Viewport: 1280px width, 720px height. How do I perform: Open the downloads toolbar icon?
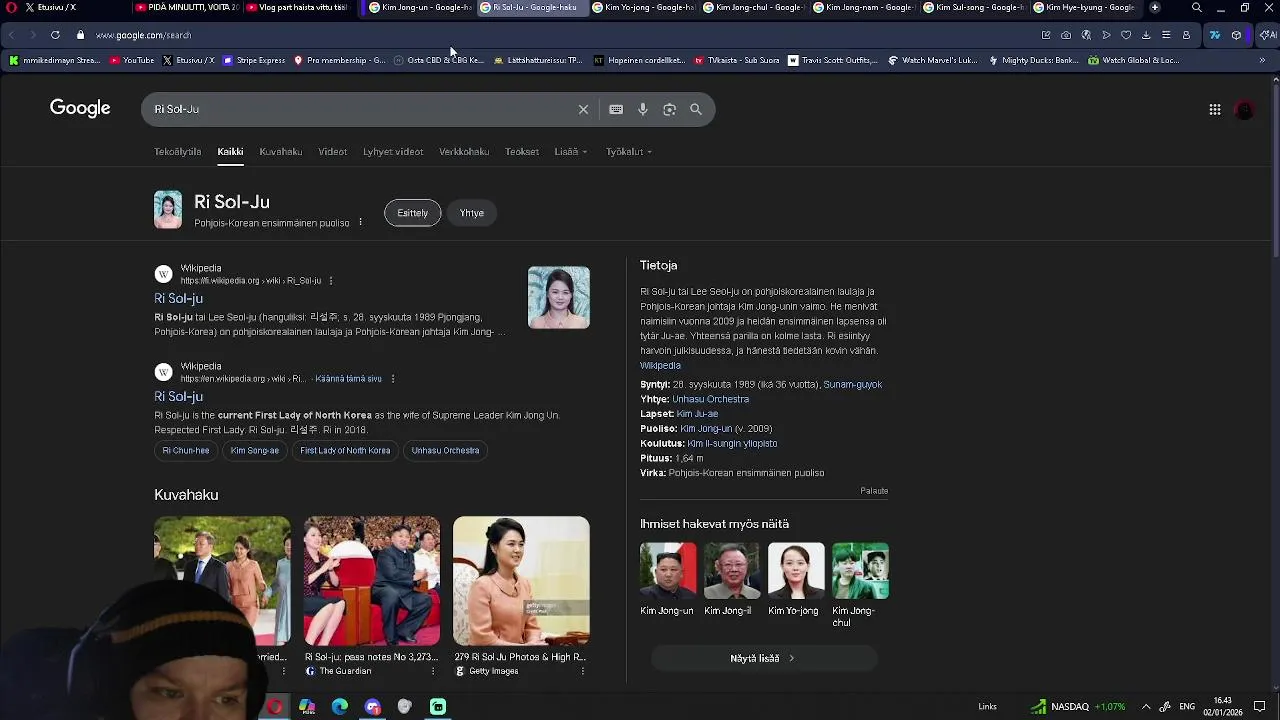pyautogui.click(x=1146, y=35)
